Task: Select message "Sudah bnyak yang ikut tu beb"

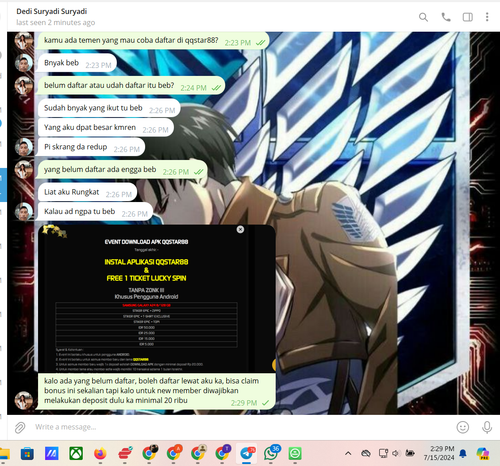Action: coord(109,108)
